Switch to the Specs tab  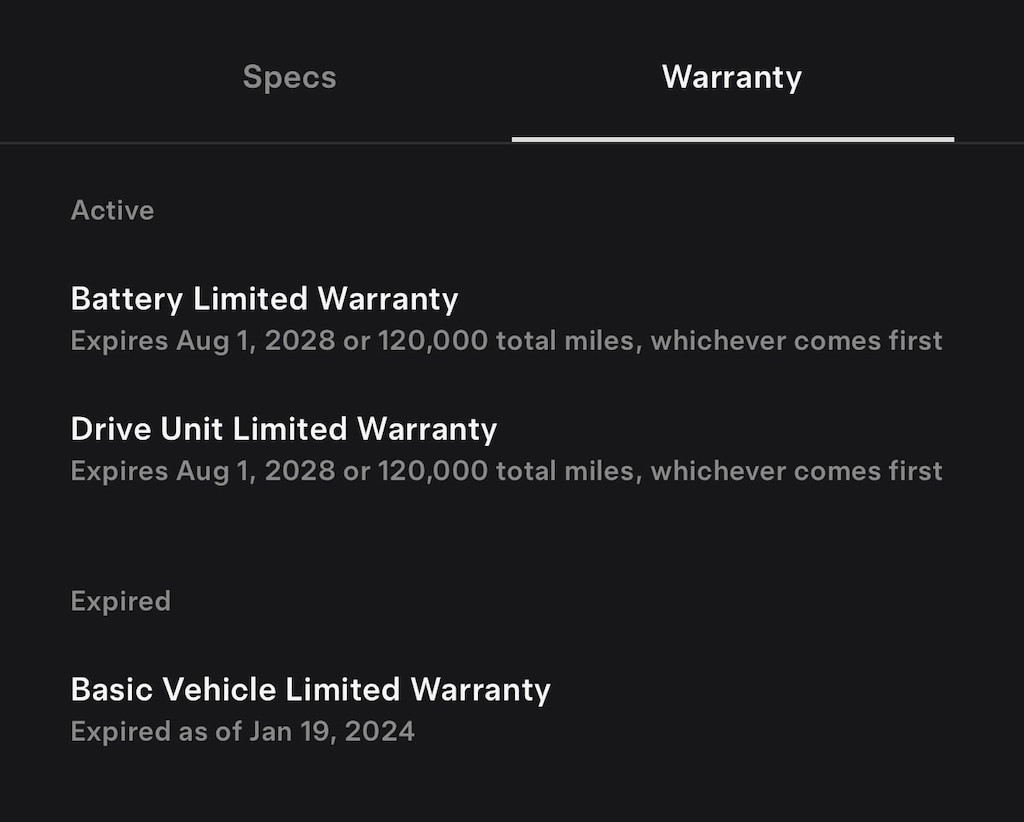[289, 77]
